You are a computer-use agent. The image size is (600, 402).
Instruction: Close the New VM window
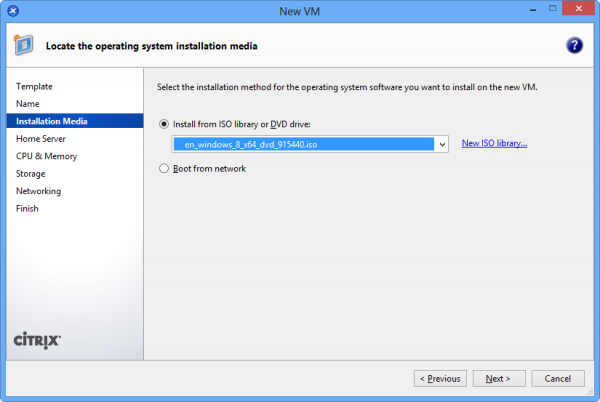(579, 8)
